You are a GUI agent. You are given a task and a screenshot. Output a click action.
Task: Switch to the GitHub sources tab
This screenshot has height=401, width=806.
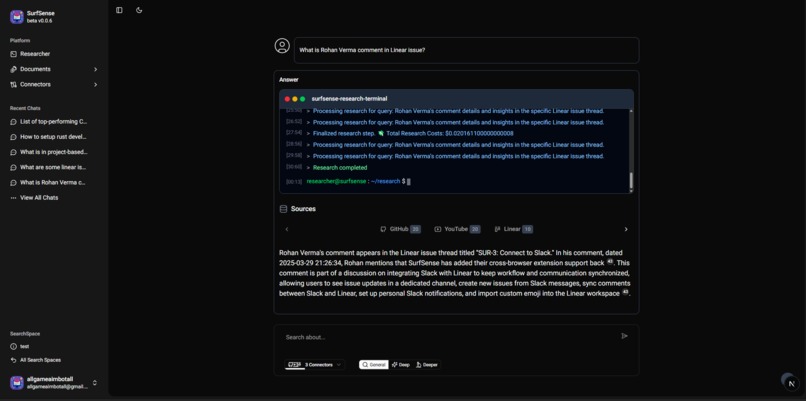400,229
